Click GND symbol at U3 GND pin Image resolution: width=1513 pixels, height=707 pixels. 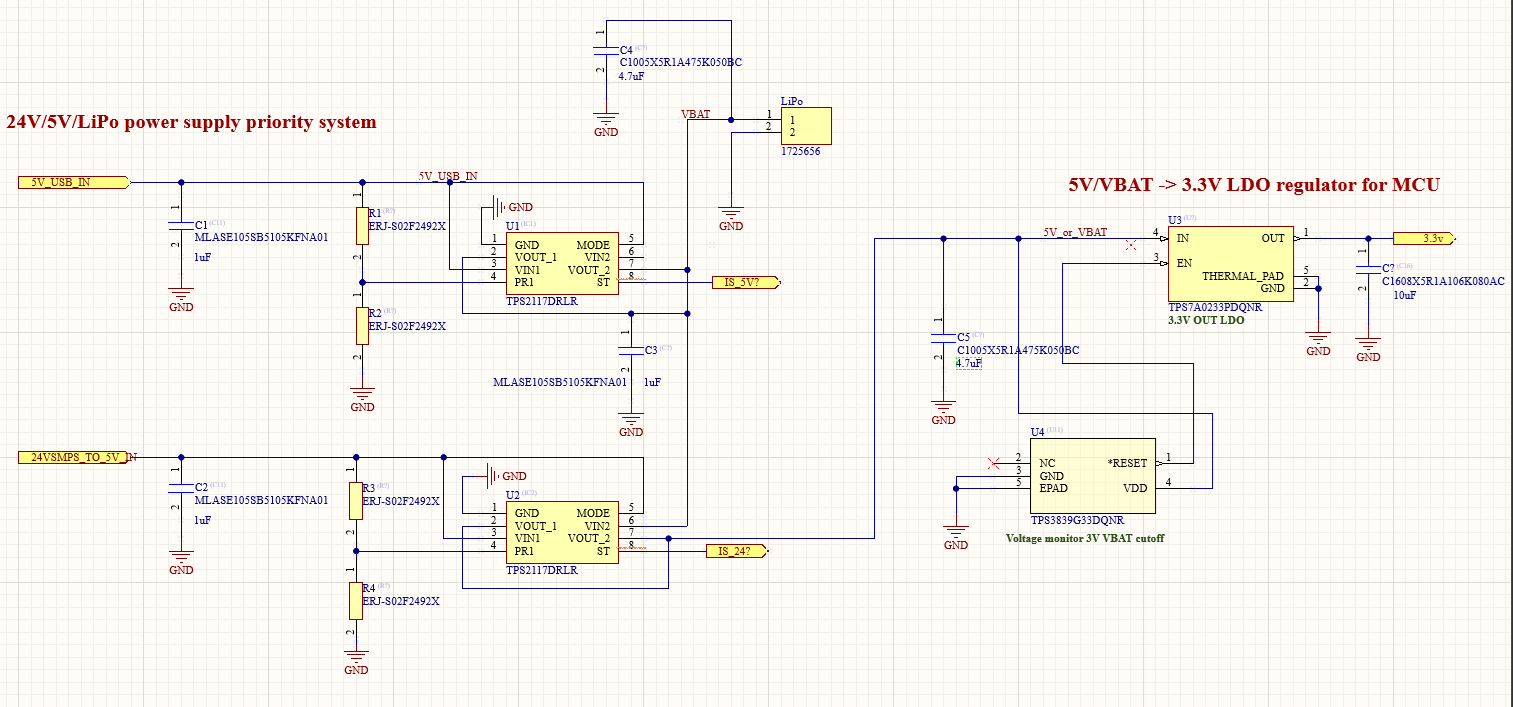1319,342
